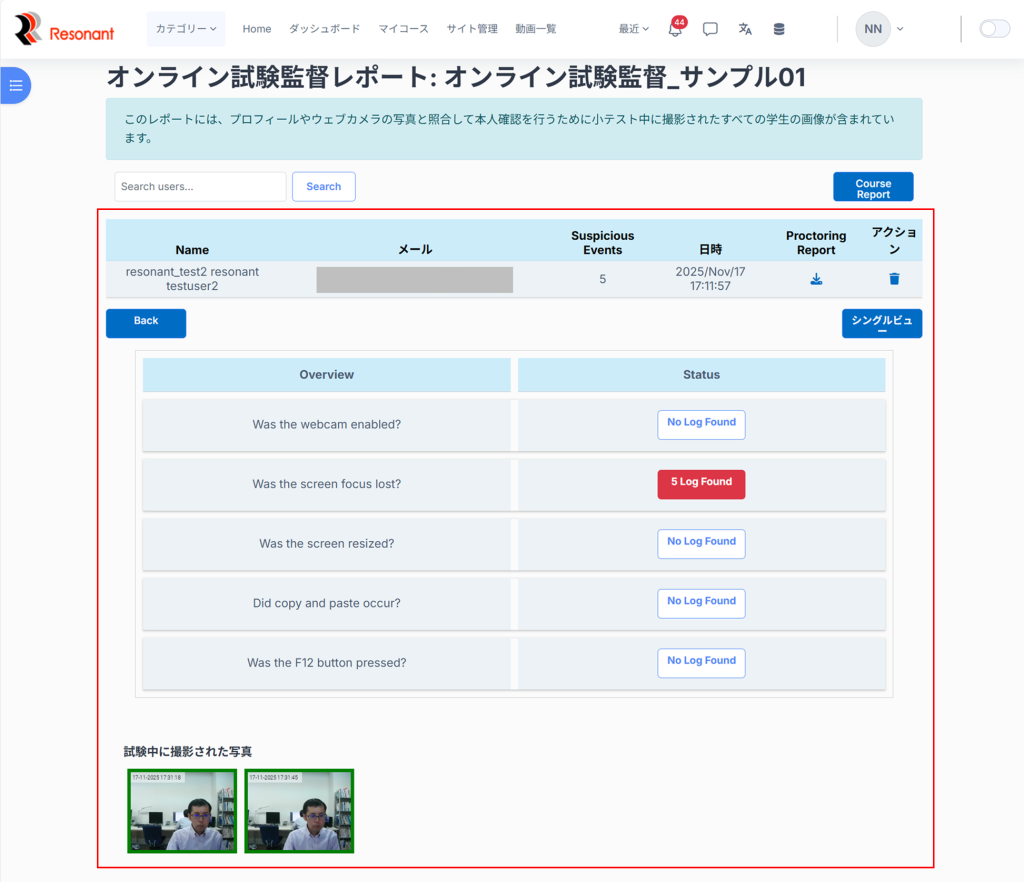
Task: Click the notification bell icon
Action: click(675, 30)
